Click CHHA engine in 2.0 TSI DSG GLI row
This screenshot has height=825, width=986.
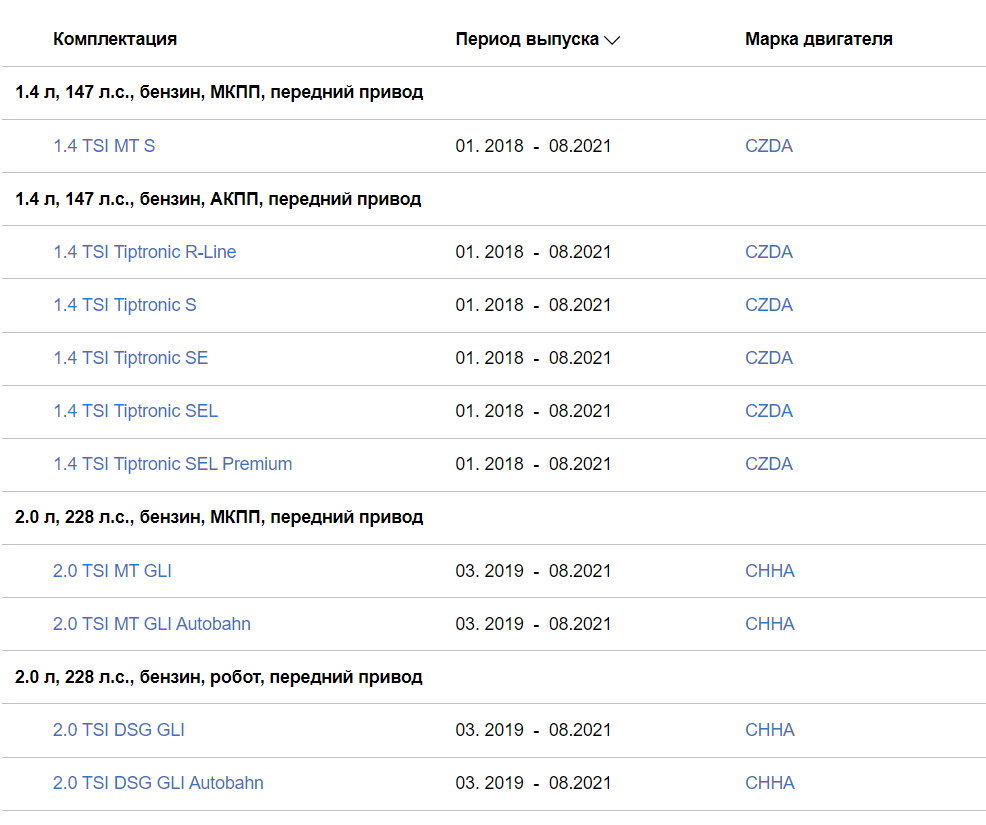coord(770,730)
